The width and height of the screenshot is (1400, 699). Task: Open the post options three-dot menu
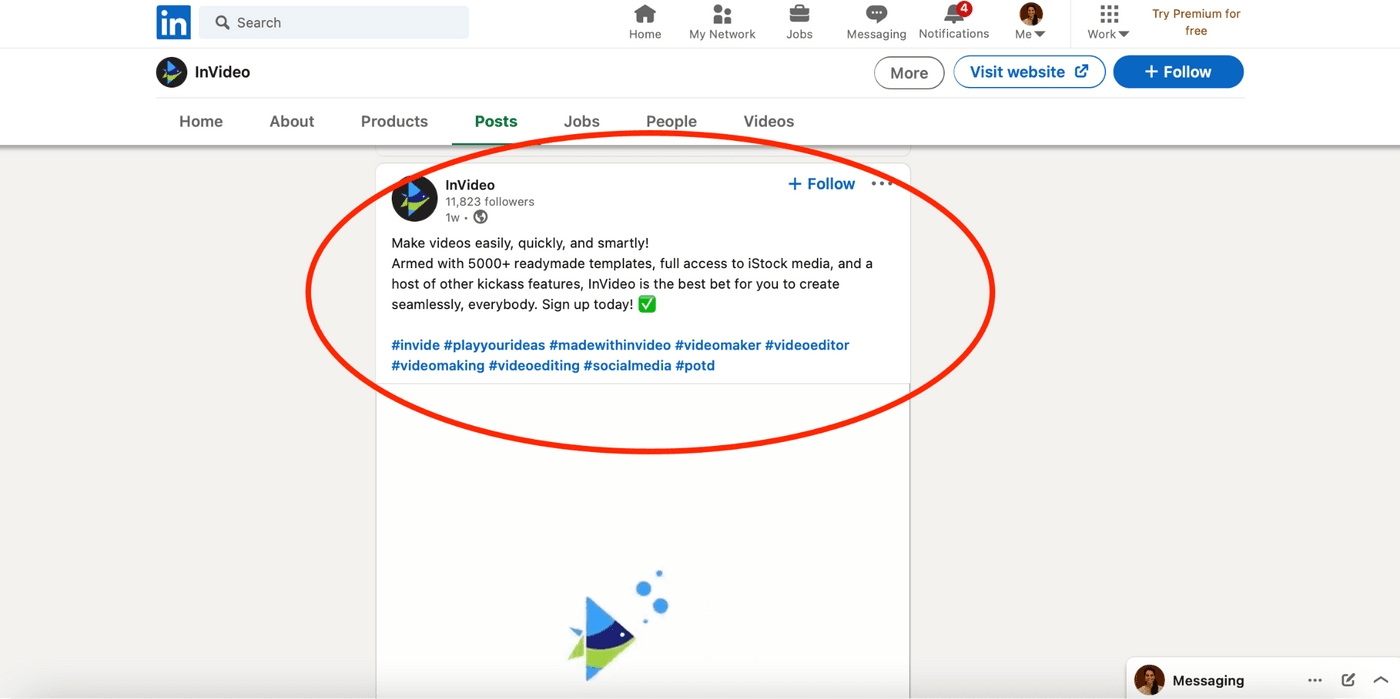pos(883,183)
